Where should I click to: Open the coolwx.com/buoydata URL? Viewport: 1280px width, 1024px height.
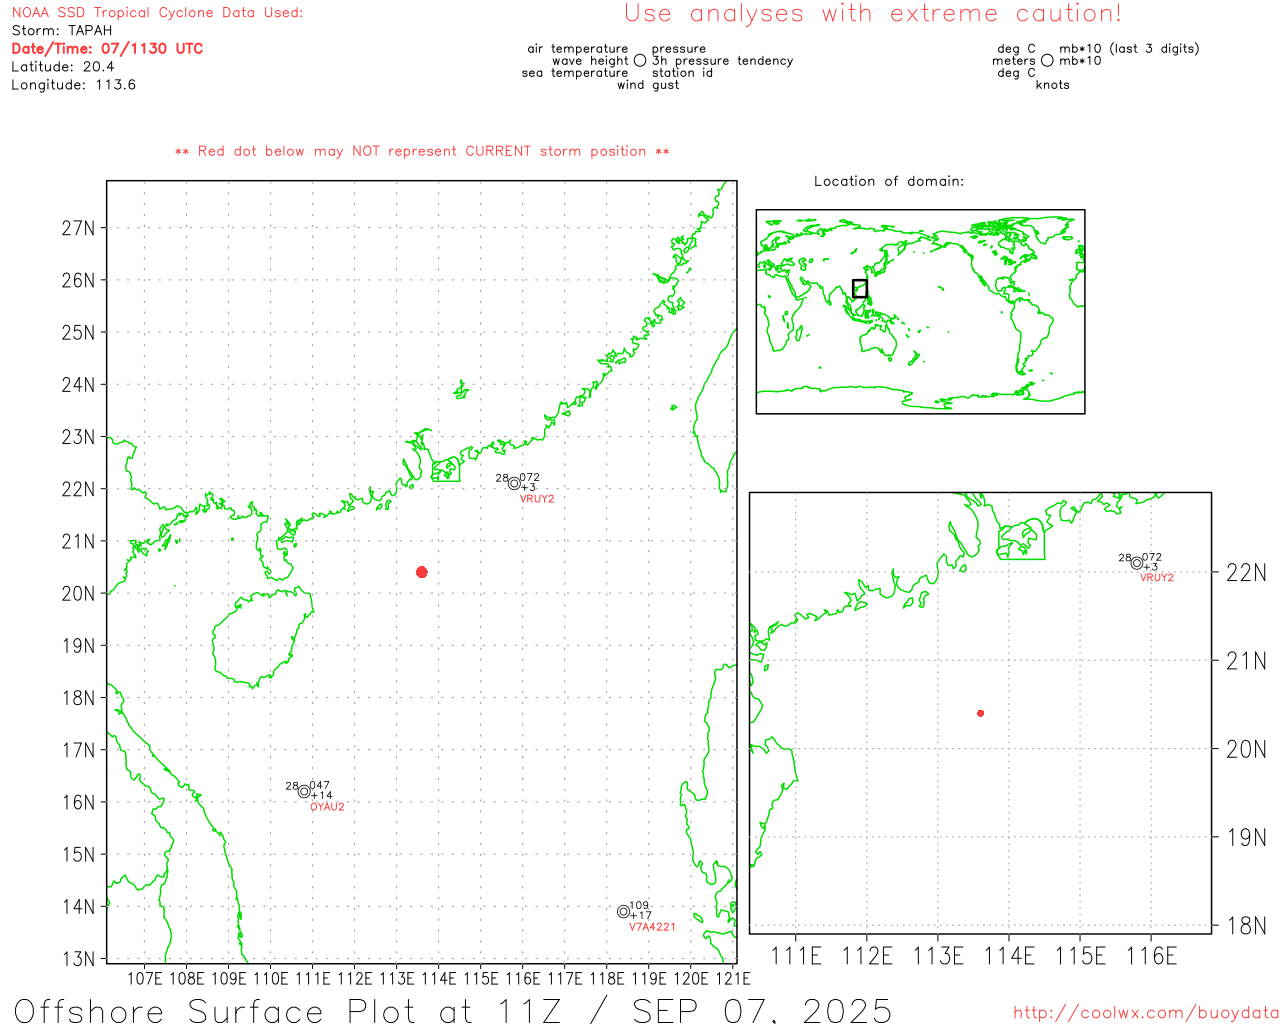pos(1146,1013)
